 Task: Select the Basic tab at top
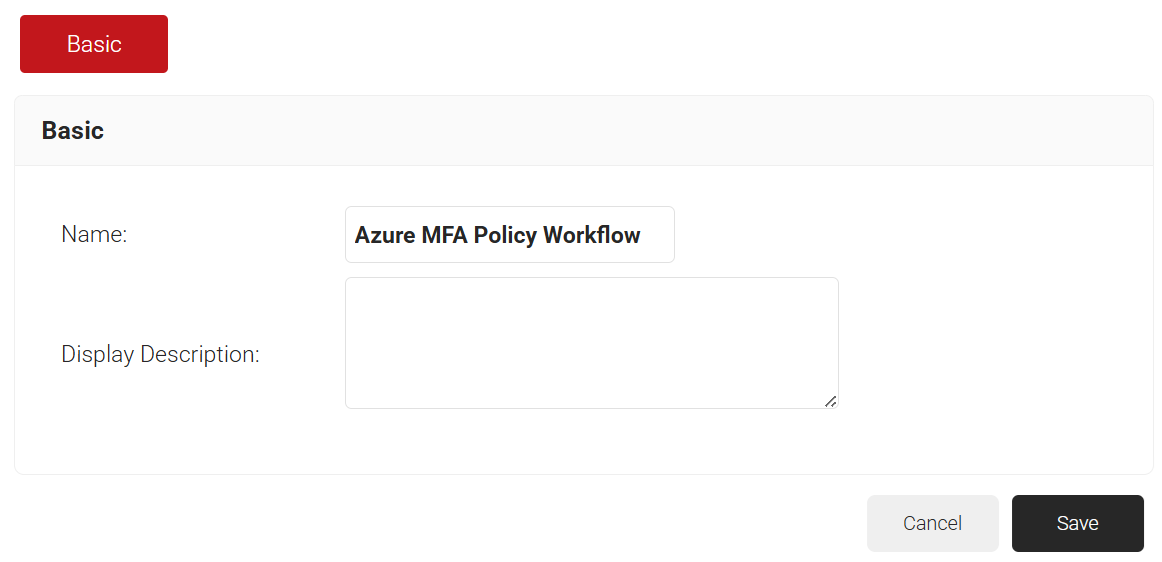coord(94,44)
